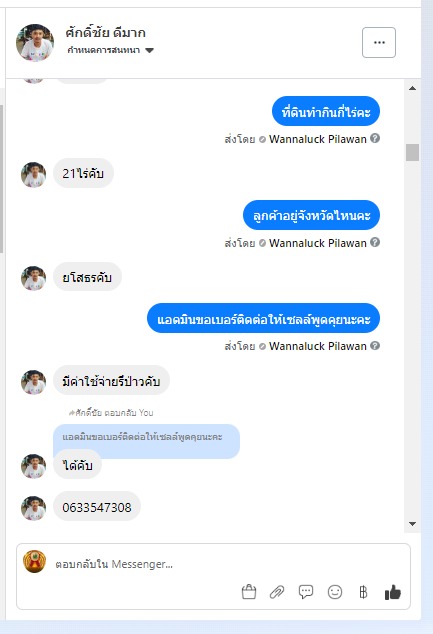Viewport: 433px width, 634px height.
Task: Click the baht payment icon
Action: point(363,592)
